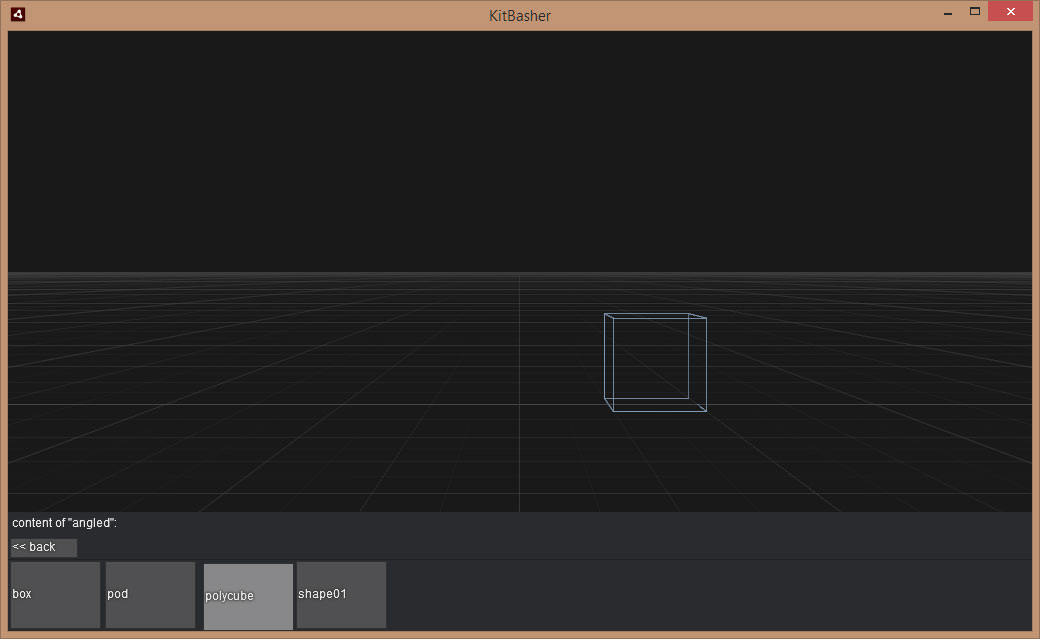Click the horizon line of the grid

coord(300,273)
